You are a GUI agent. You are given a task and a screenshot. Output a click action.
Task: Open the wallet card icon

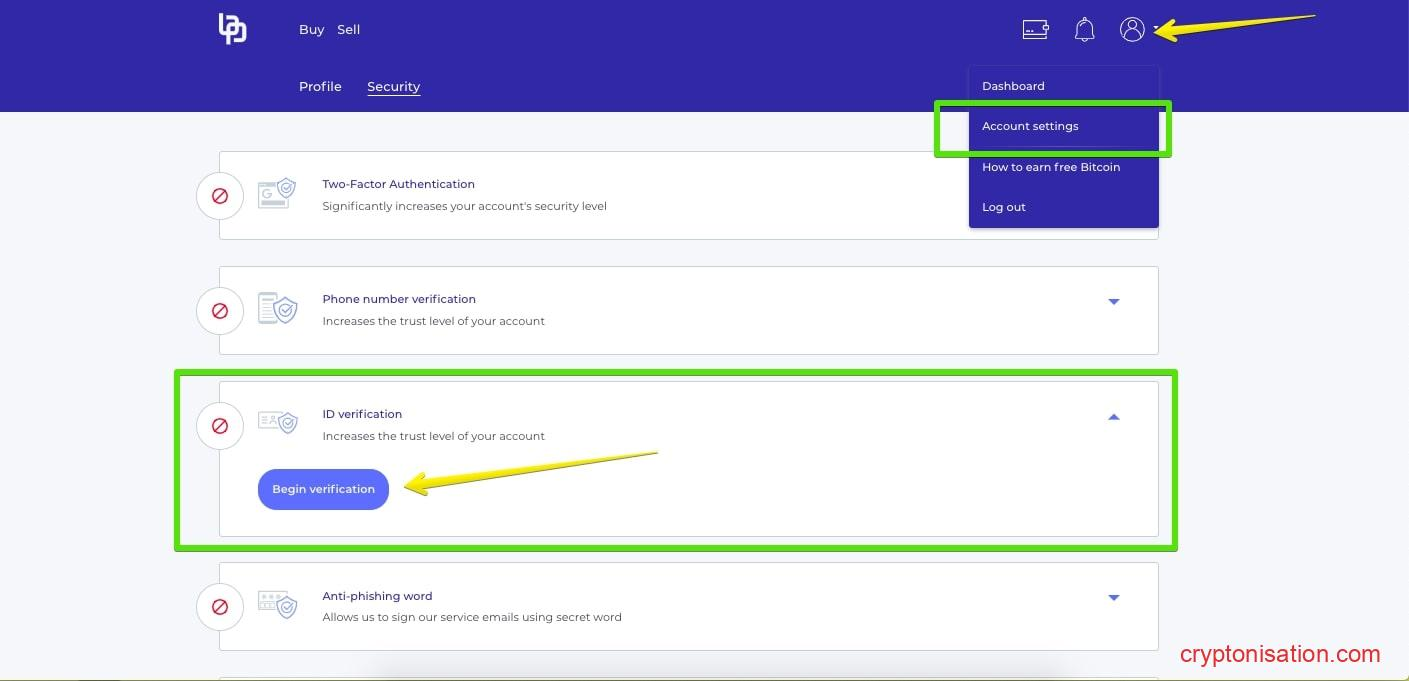(x=1035, y=29)
